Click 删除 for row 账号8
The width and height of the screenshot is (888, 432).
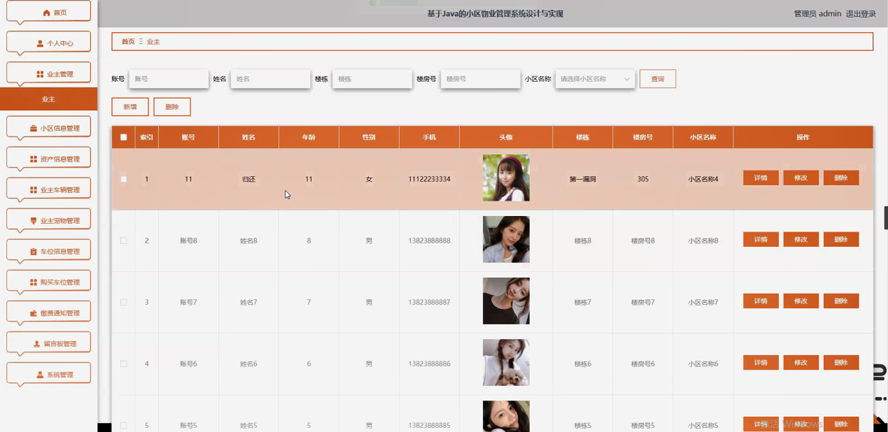tap(841, 239)
